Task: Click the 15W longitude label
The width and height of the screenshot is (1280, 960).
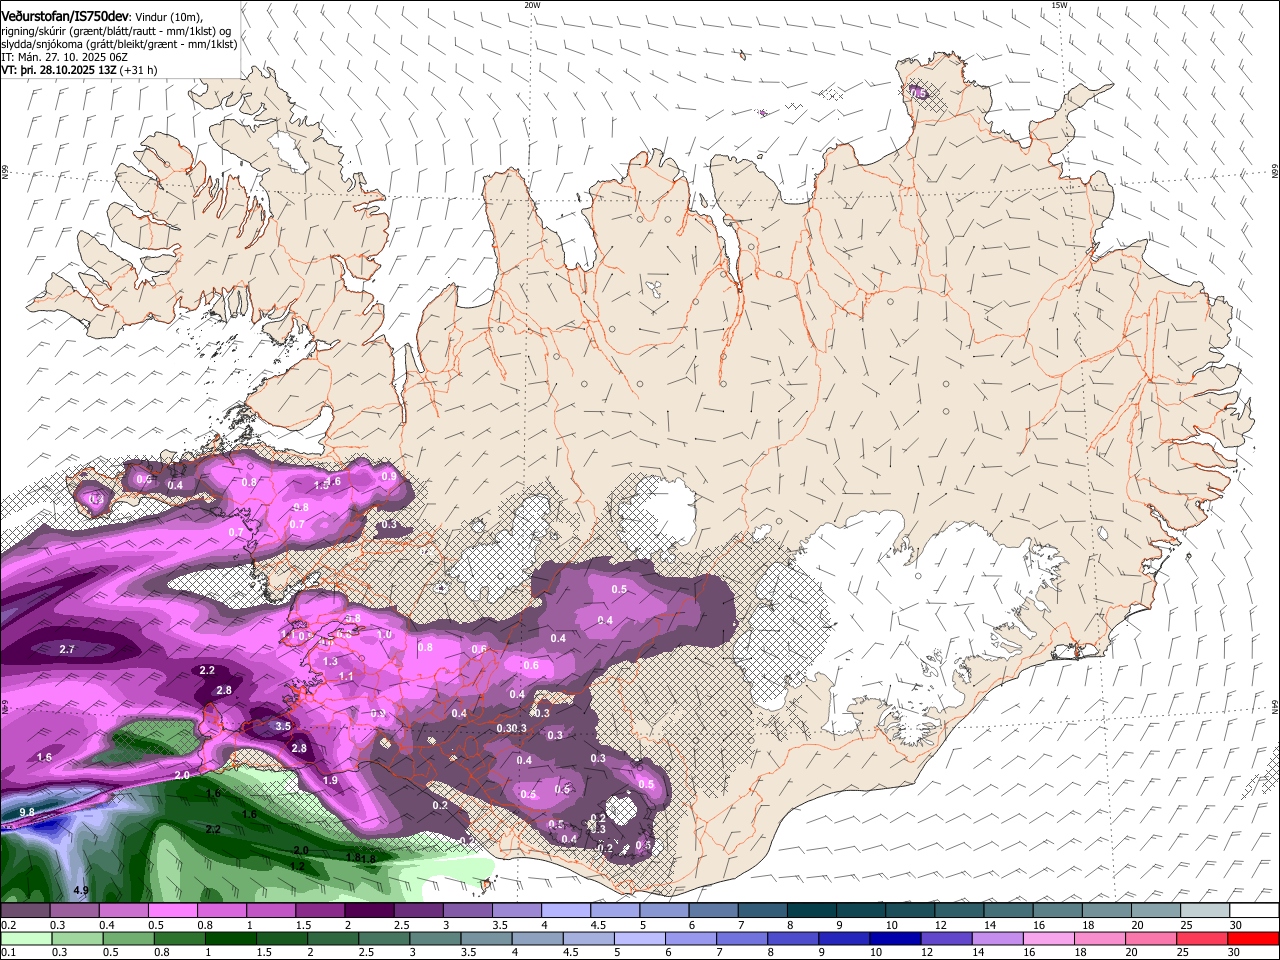Action: (1059, 5)
